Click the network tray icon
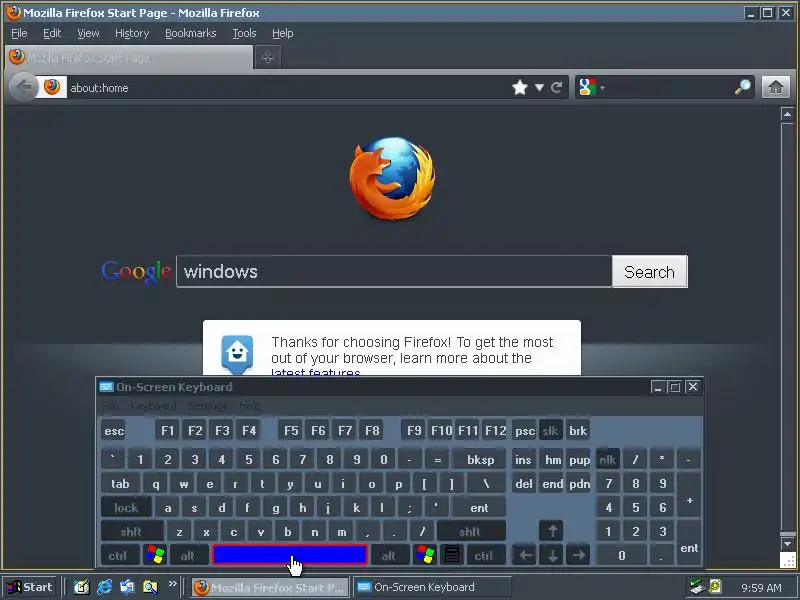 coord(696,587)
